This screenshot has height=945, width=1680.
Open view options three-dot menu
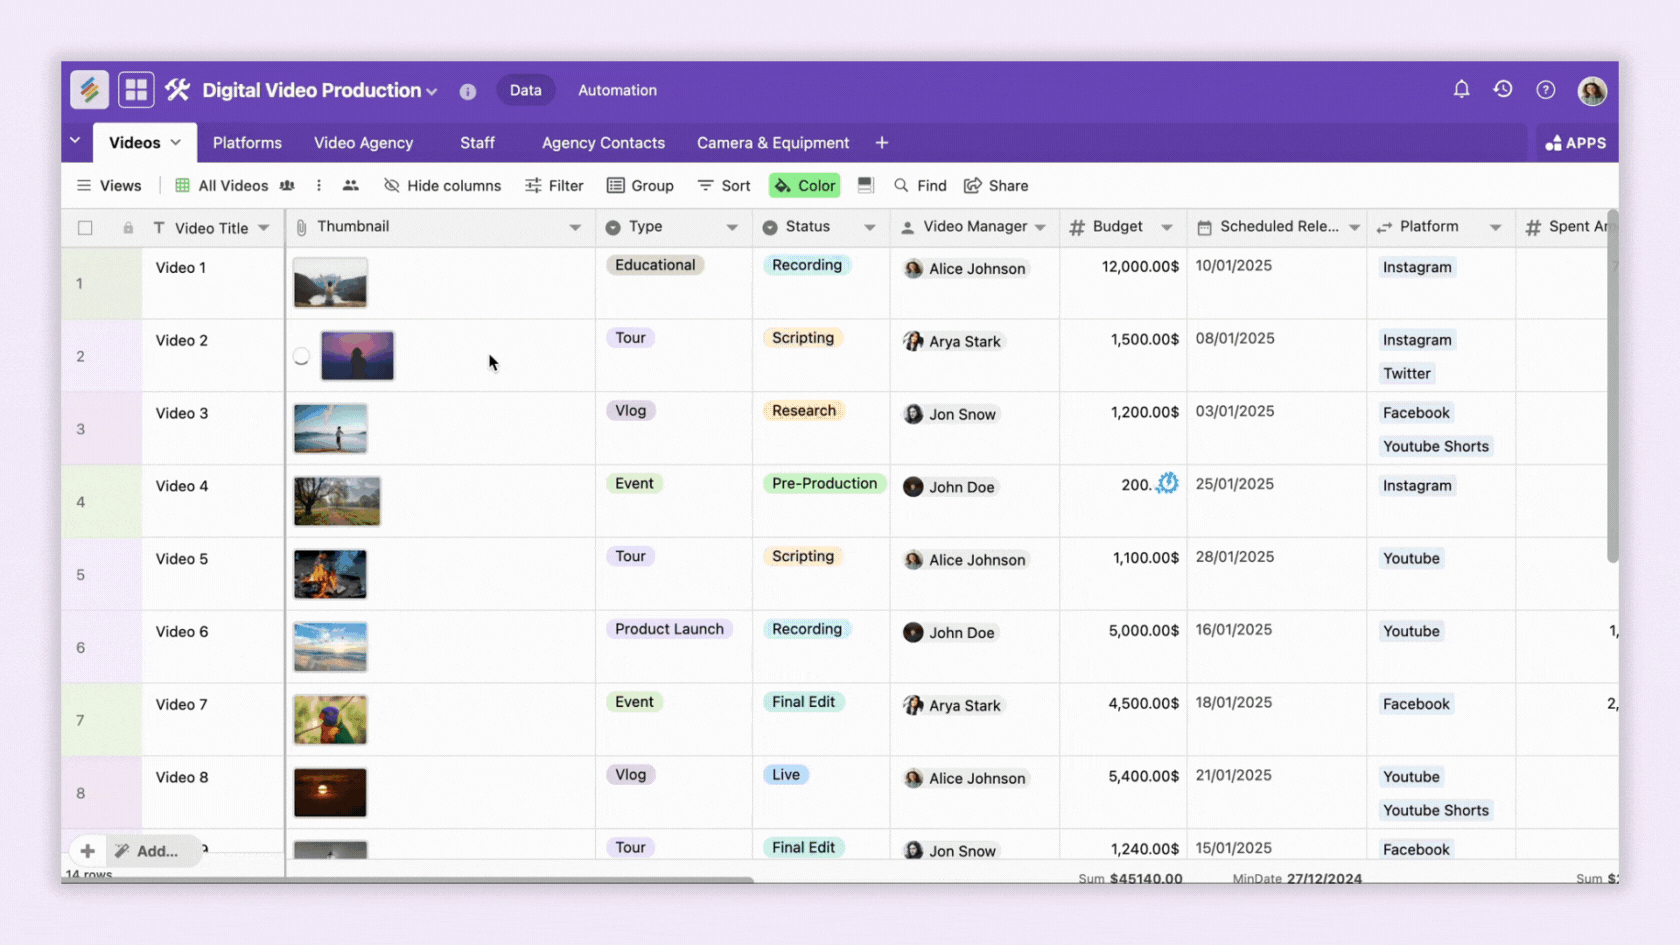pyautogui.click(x=319, y=186)
